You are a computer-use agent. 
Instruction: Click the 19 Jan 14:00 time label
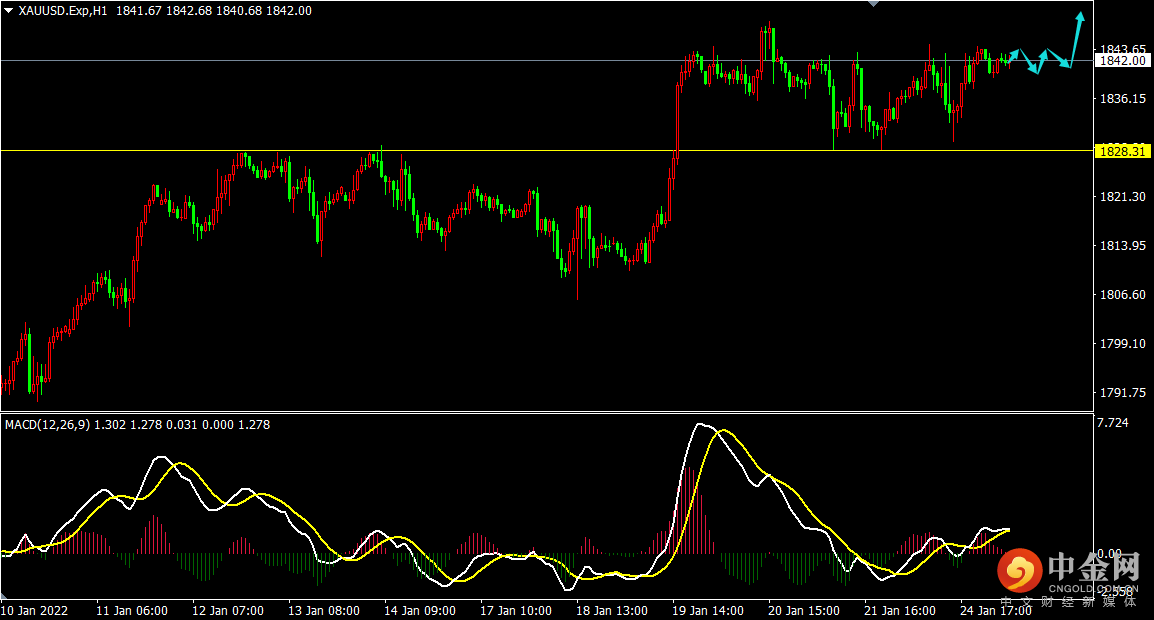(x=708, y=610)
